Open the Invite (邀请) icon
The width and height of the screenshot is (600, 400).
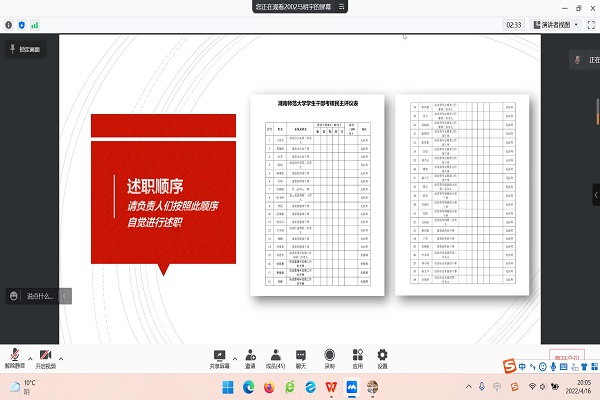pos(250,356)
